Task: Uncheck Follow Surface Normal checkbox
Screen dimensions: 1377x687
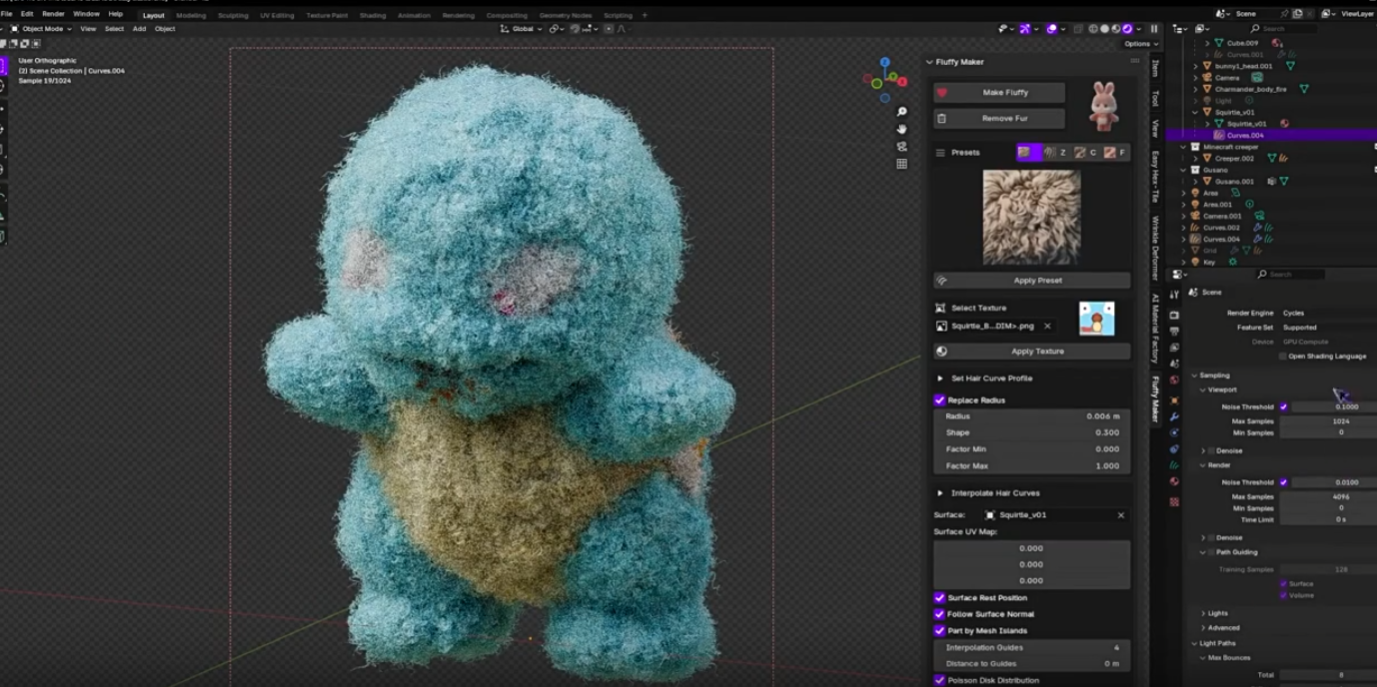Action: pos(939,614)
